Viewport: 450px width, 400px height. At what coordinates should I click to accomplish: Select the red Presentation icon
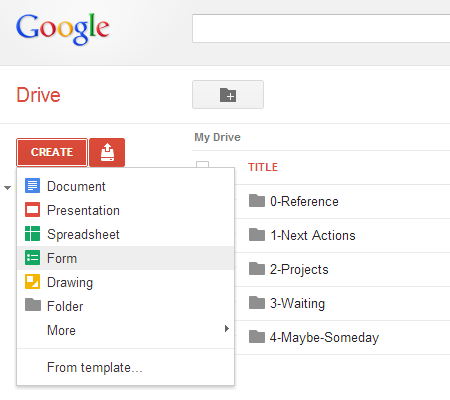tap(32, 210)
